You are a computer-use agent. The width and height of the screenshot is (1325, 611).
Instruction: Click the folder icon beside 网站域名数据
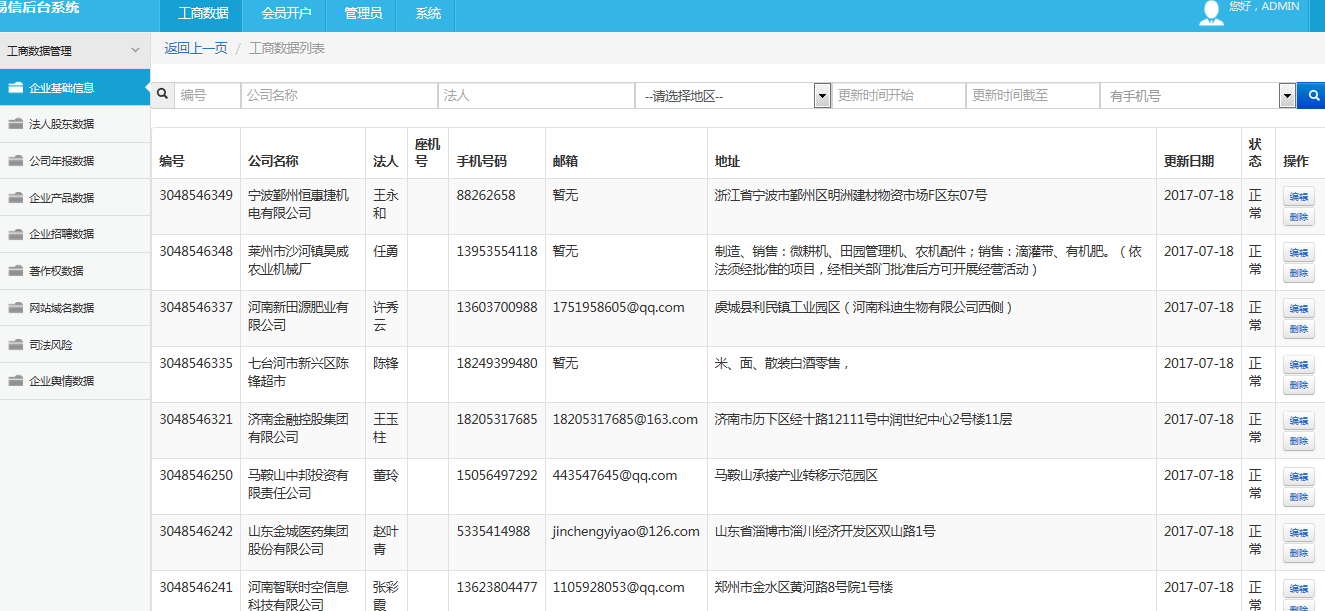pyautogui.click(x=15, y=307)
